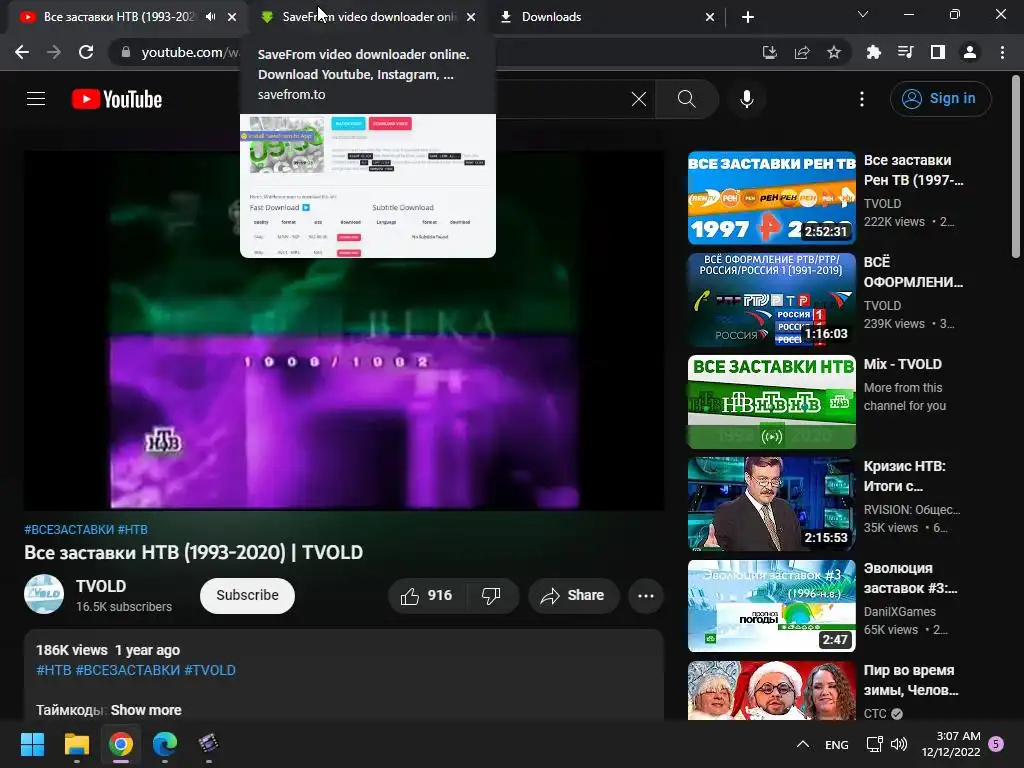Dislike this video
The width and height of the screenshot is (1024, 768).
pyautogui.click(x=492, y=596)
